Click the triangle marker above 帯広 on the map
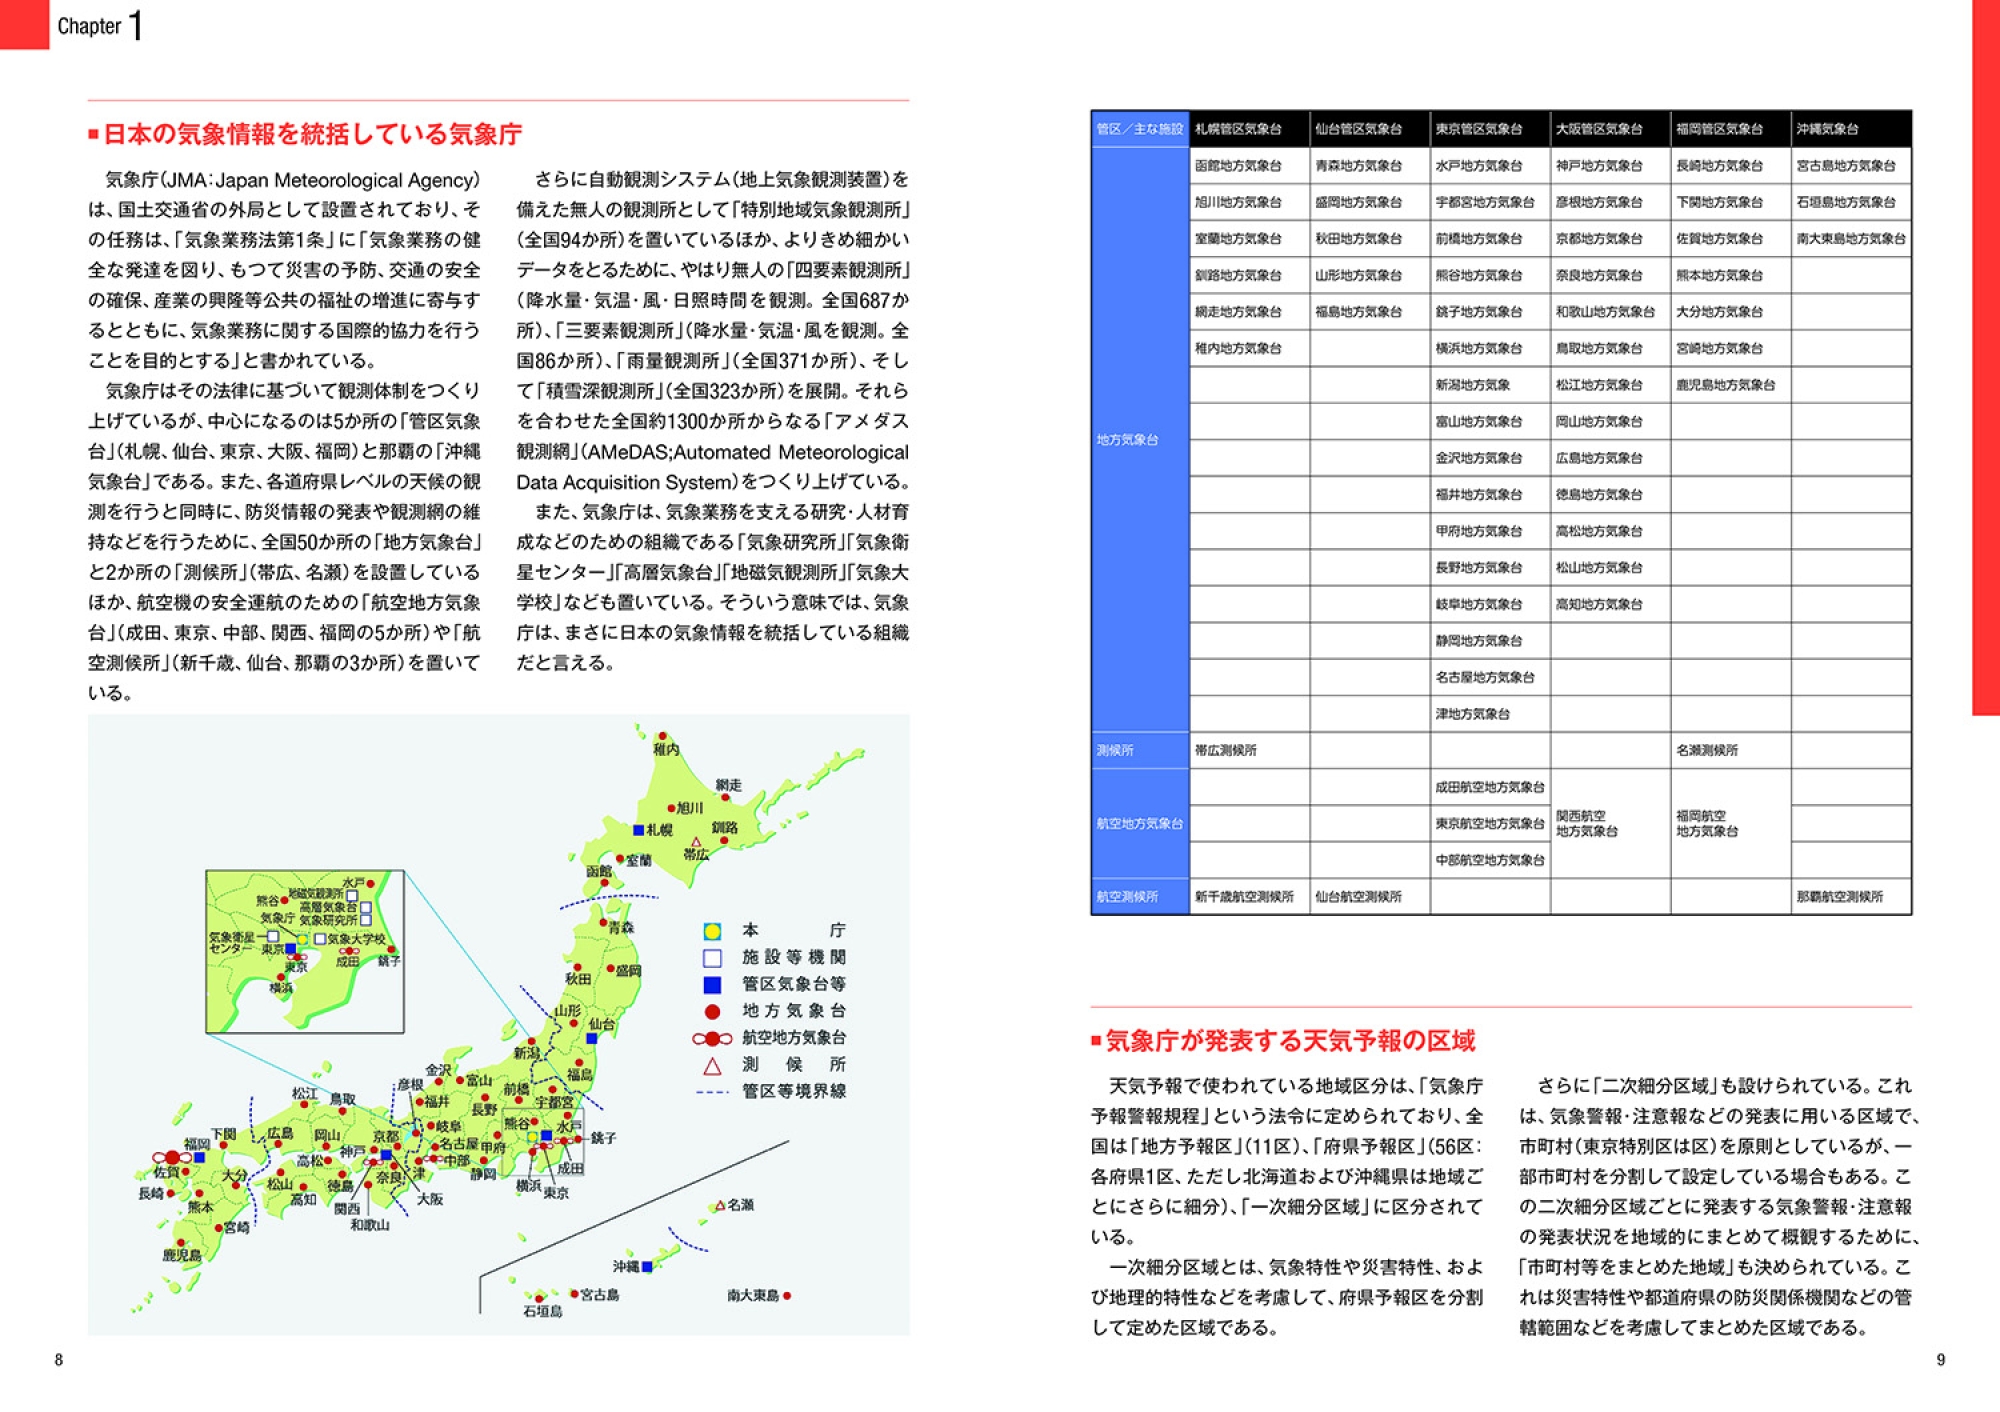2000x1412 pixels. click(697, 842)
